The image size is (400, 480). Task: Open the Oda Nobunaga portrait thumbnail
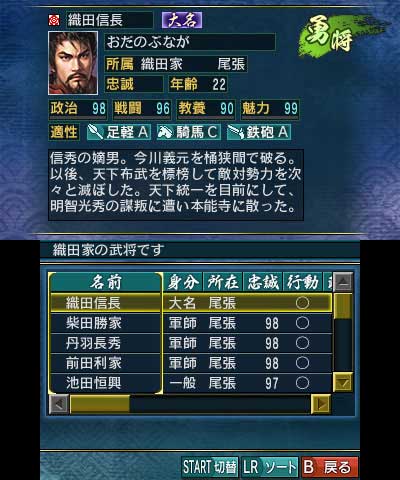pyautogui.click(x=73, y=63)
